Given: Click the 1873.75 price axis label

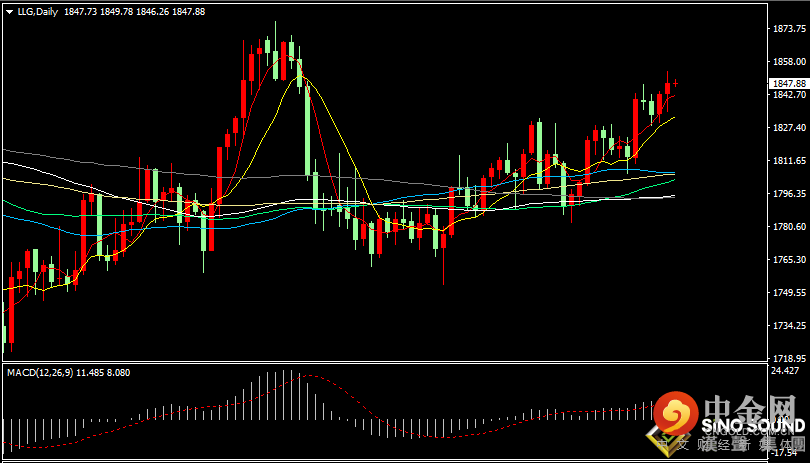Looking at the screenshot, I should 791,29.
